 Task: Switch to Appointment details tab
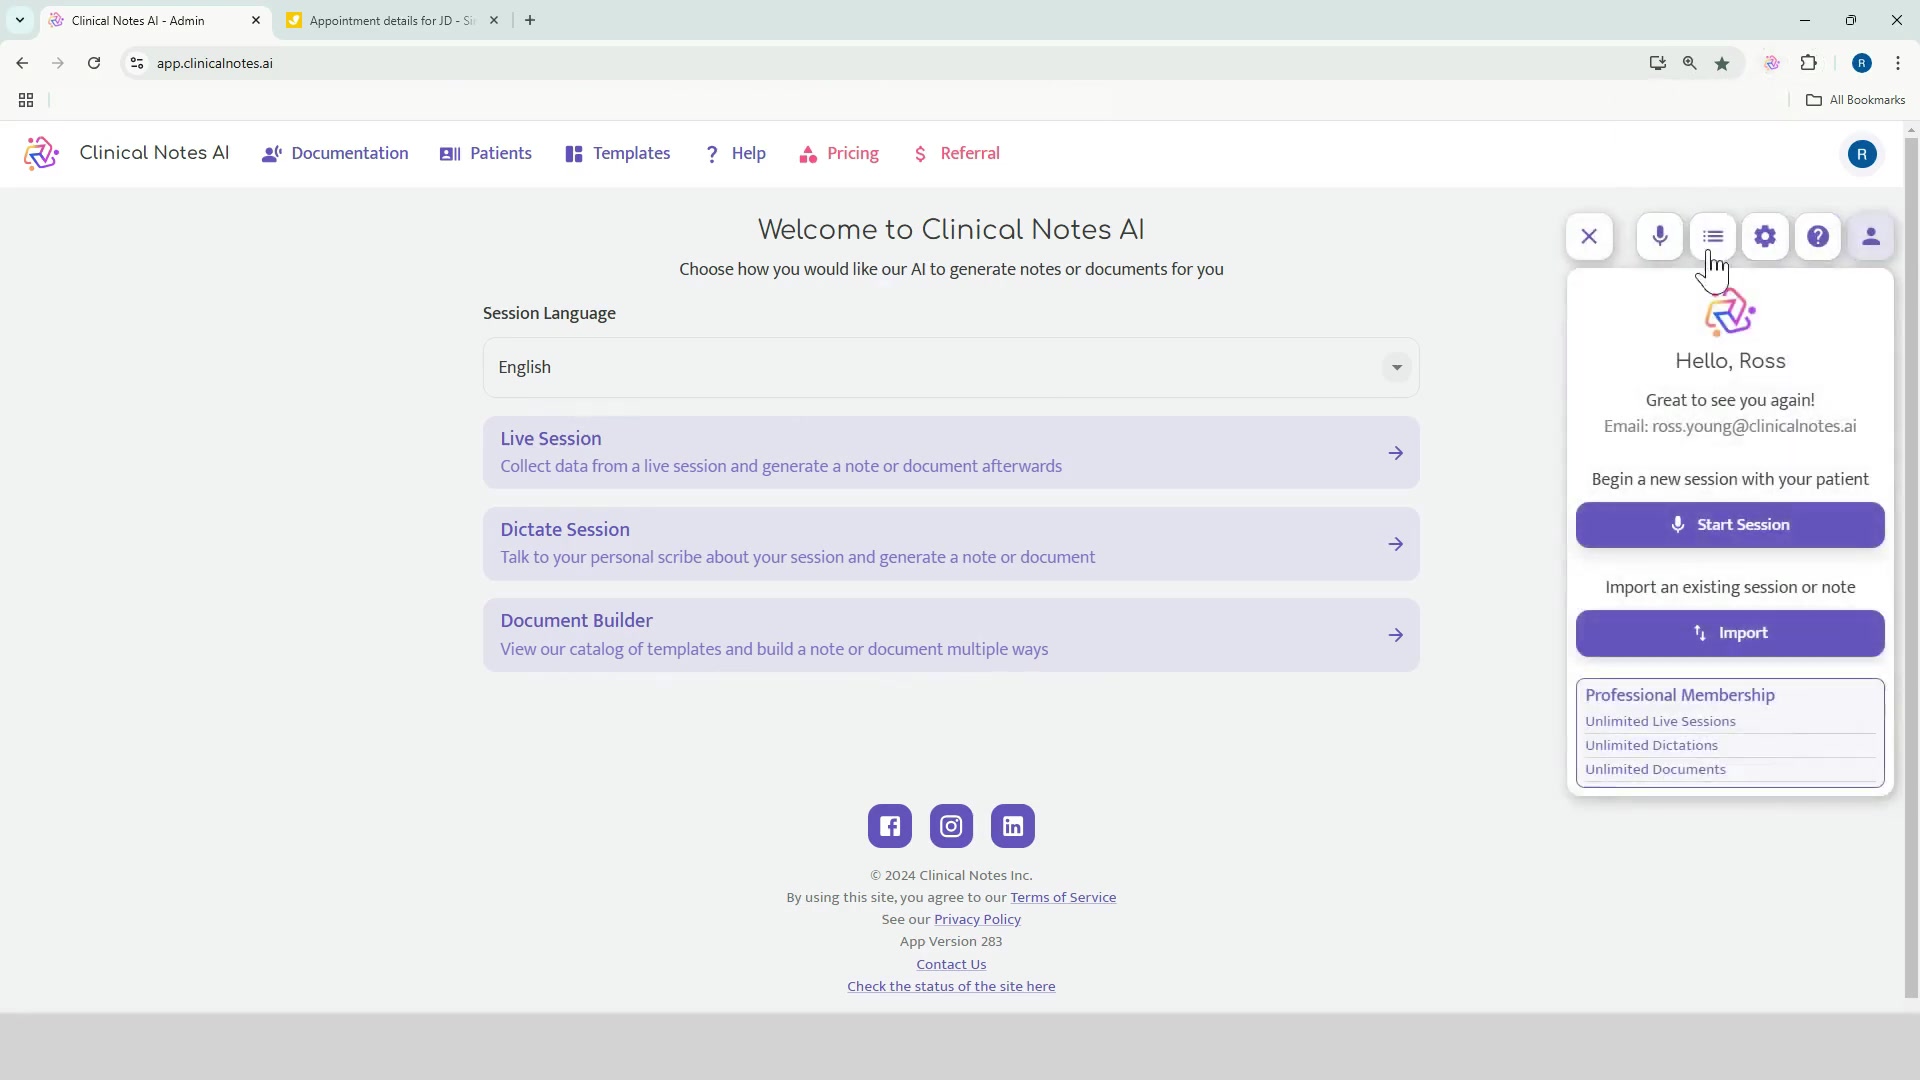[393, 20]
